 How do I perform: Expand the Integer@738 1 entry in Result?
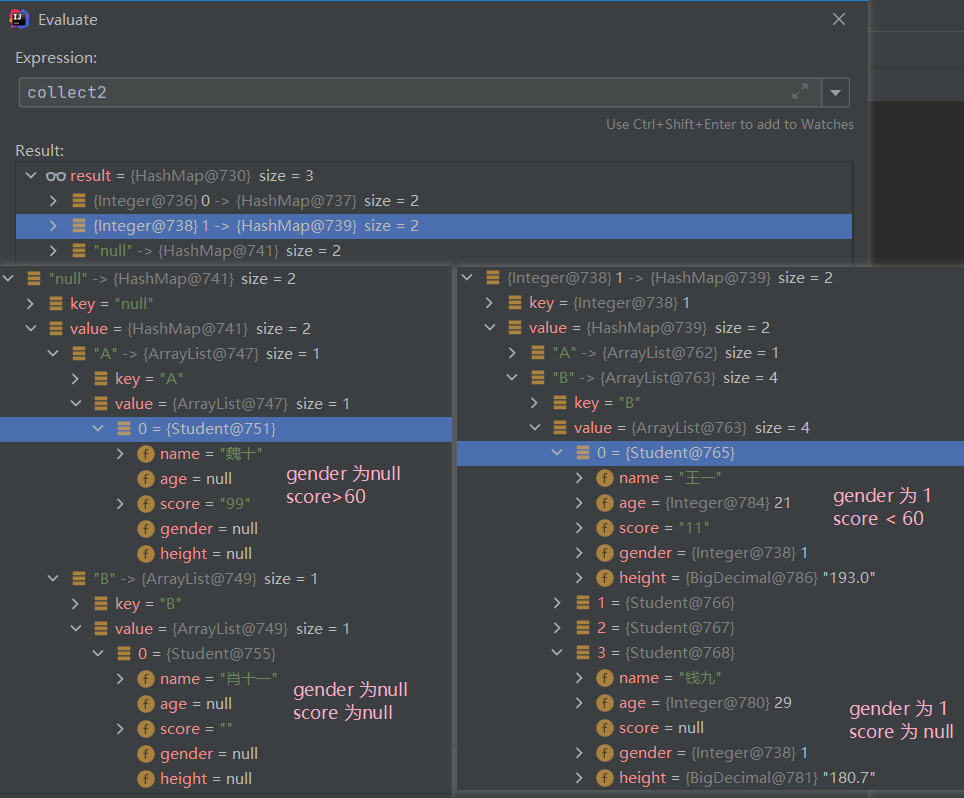point(53,226)
